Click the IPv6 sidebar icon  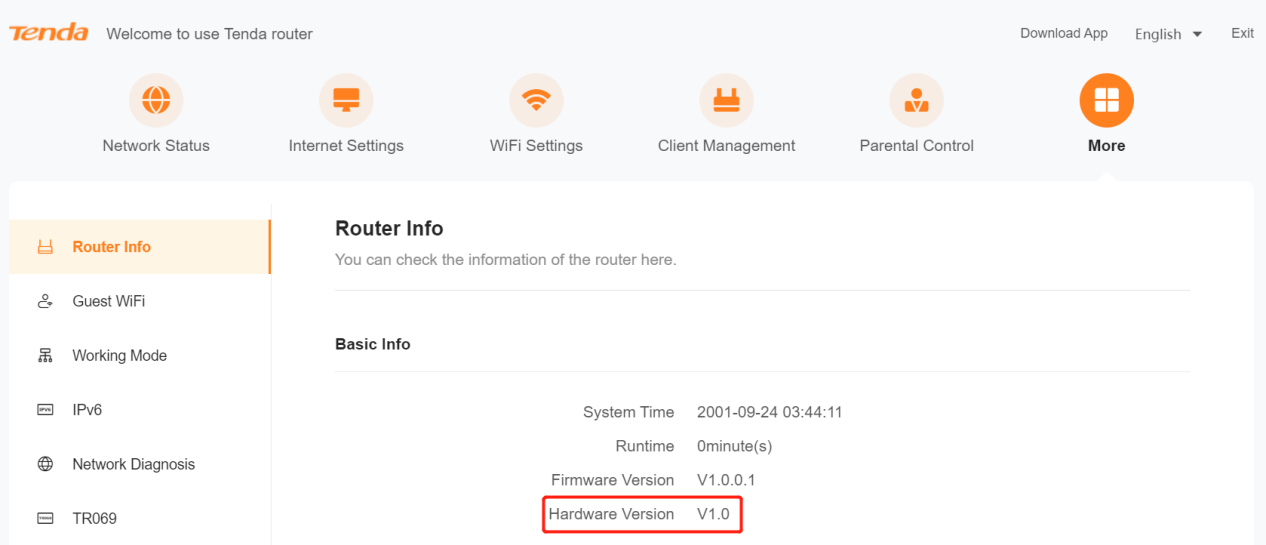click(45, 410)
